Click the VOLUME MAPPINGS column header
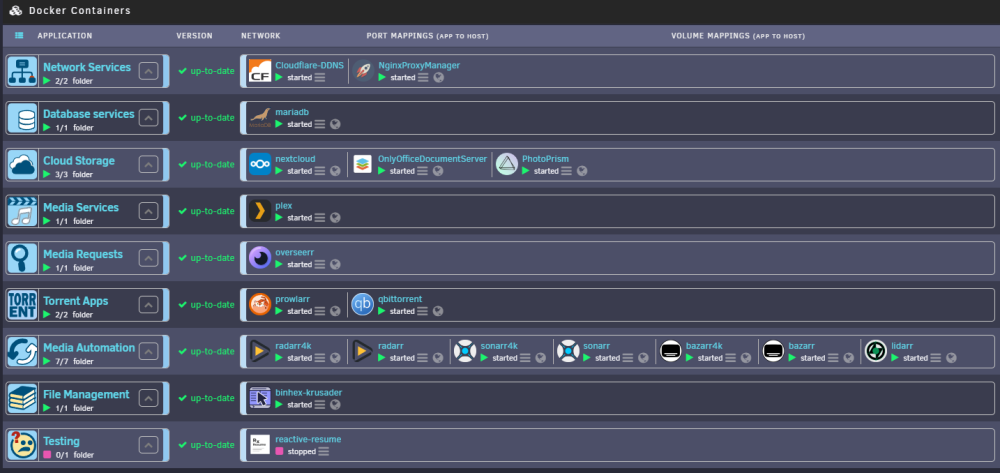1000x473 pixels. pyautogui.click(x=738, y=36)
